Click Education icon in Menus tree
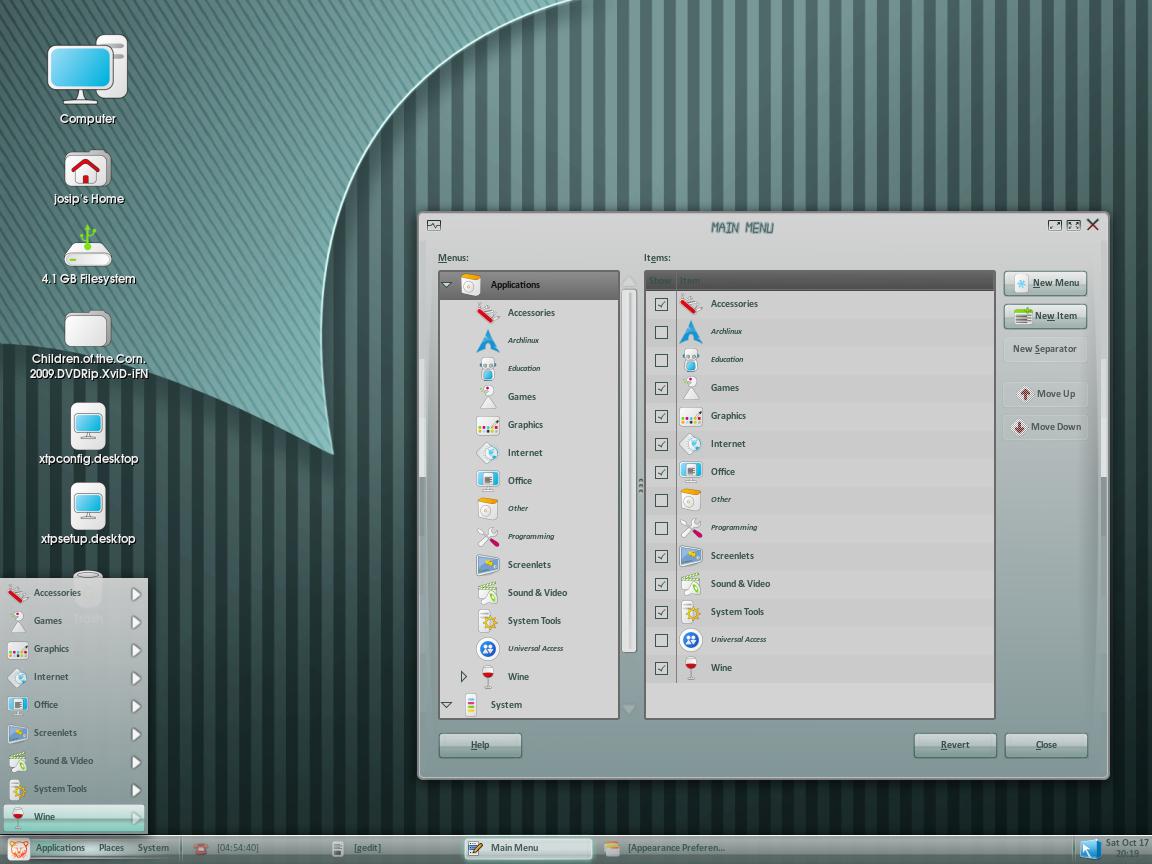The height and width of the screenshot is (864, 1152). (x=488, y=369)
